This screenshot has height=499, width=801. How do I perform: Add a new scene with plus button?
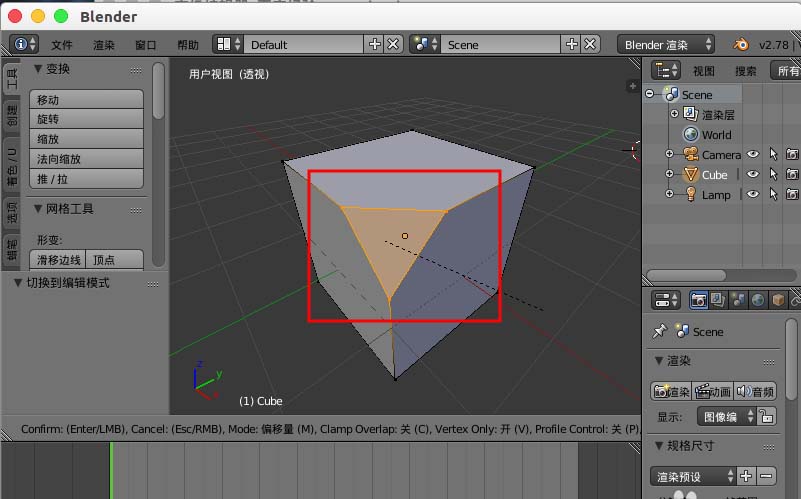572,44
